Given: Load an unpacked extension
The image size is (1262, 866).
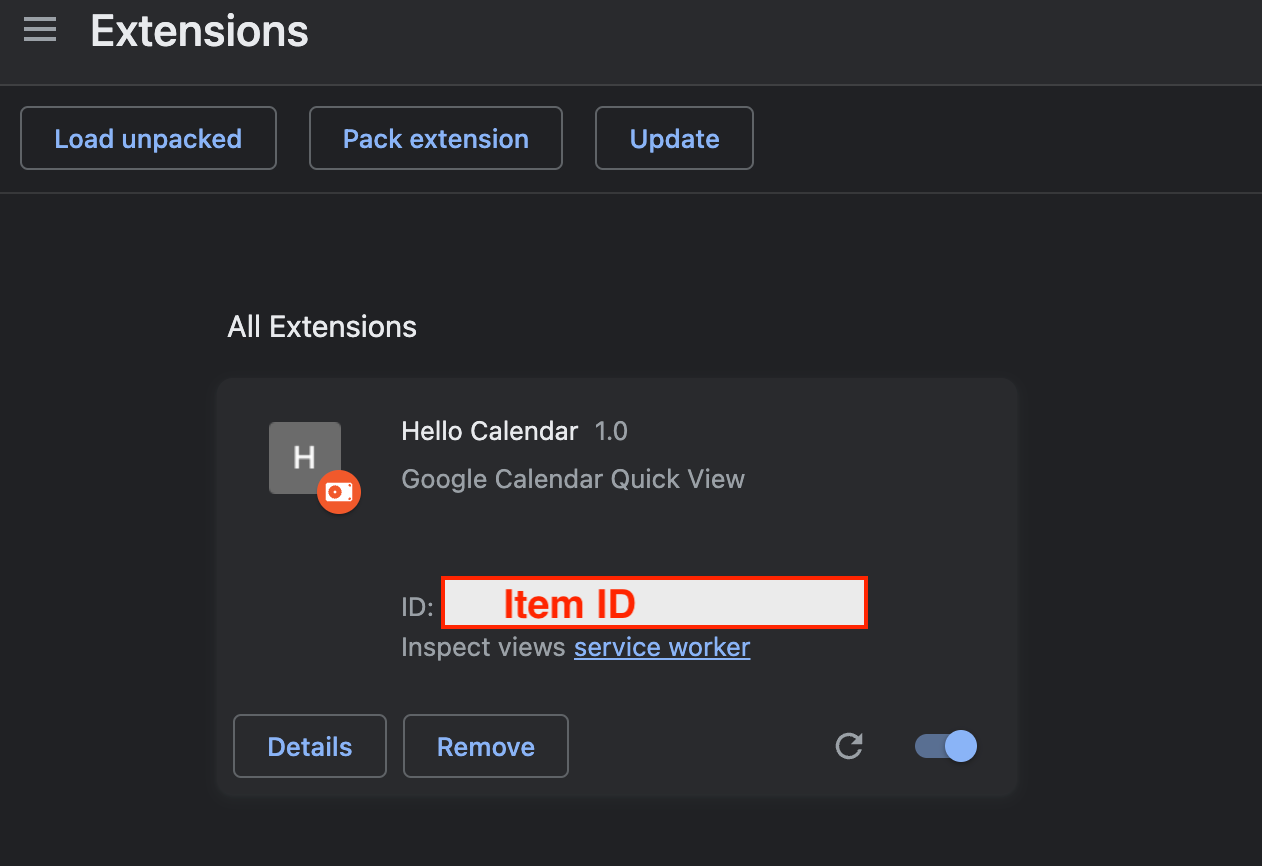Looking at the screenshot, I should pos(148,138).
